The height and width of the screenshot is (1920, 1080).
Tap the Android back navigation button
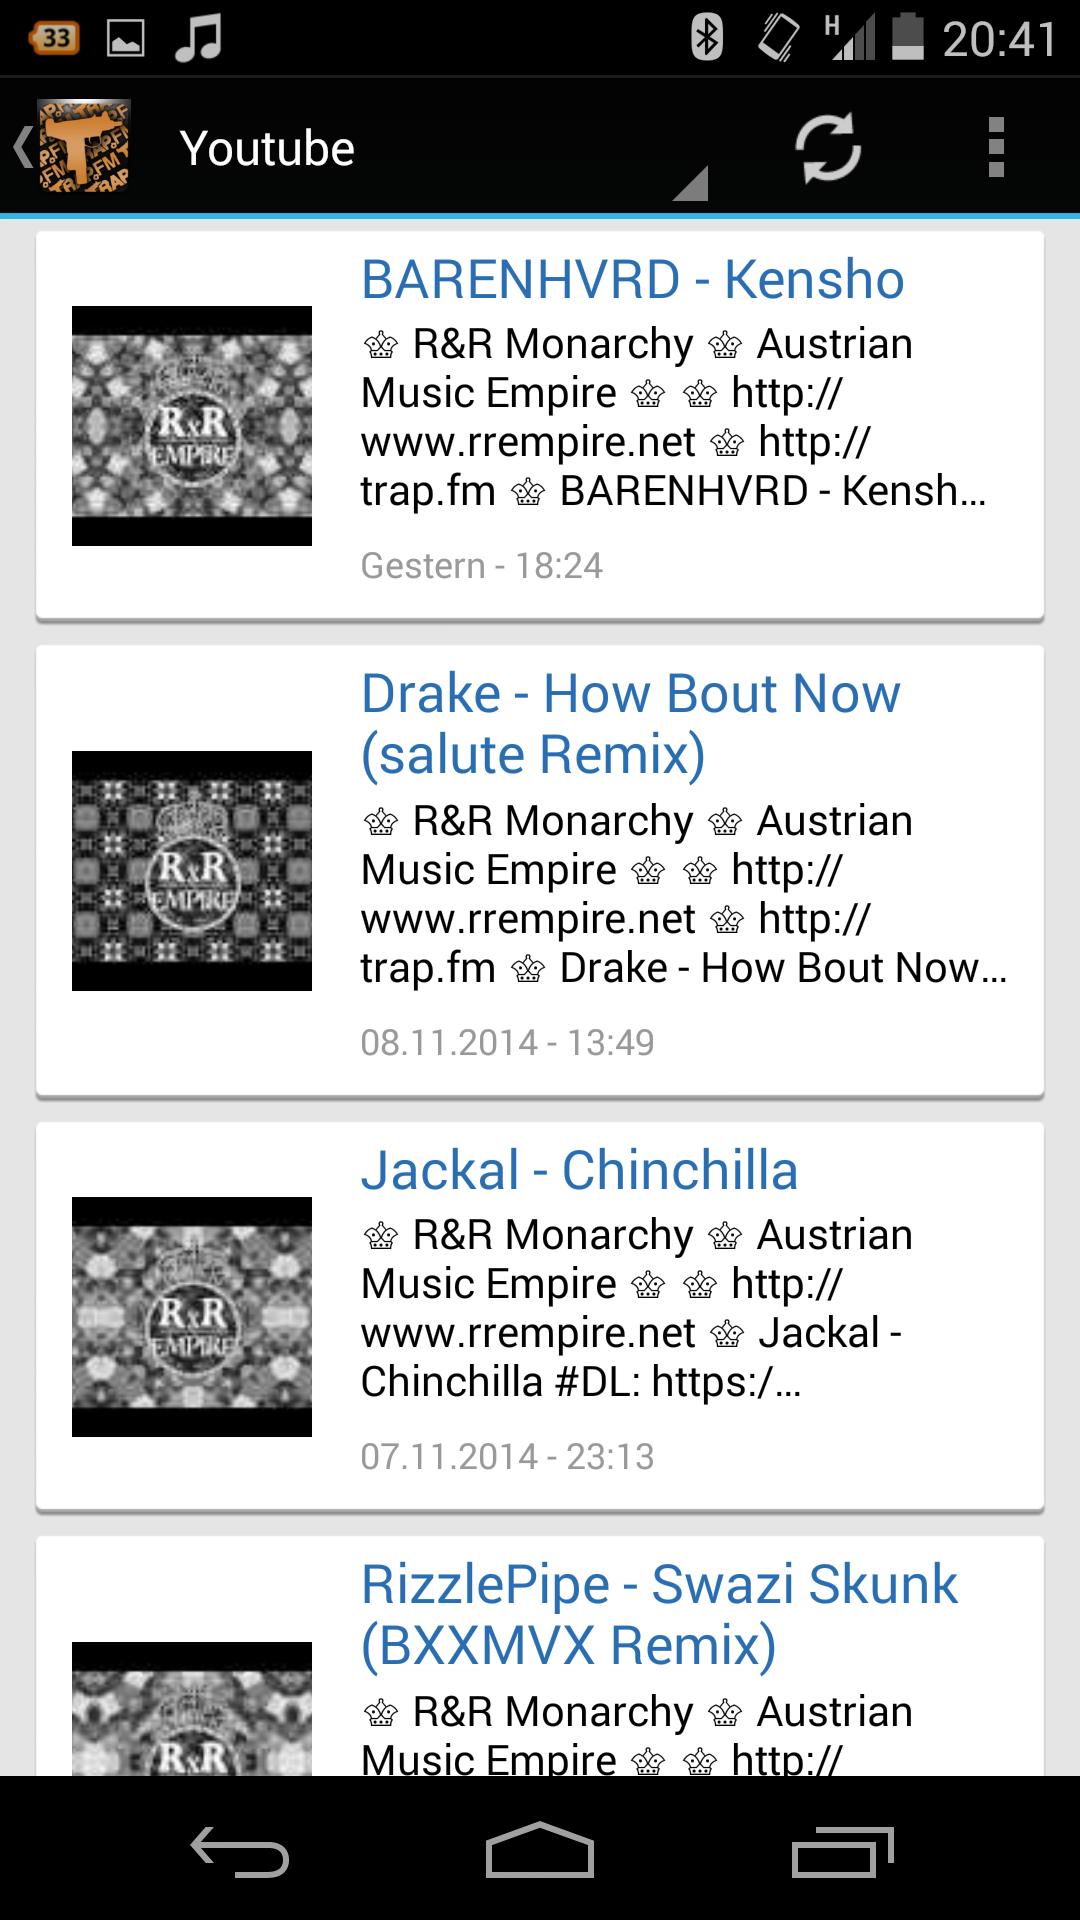pyautogui.click(x=240, y=1851)
